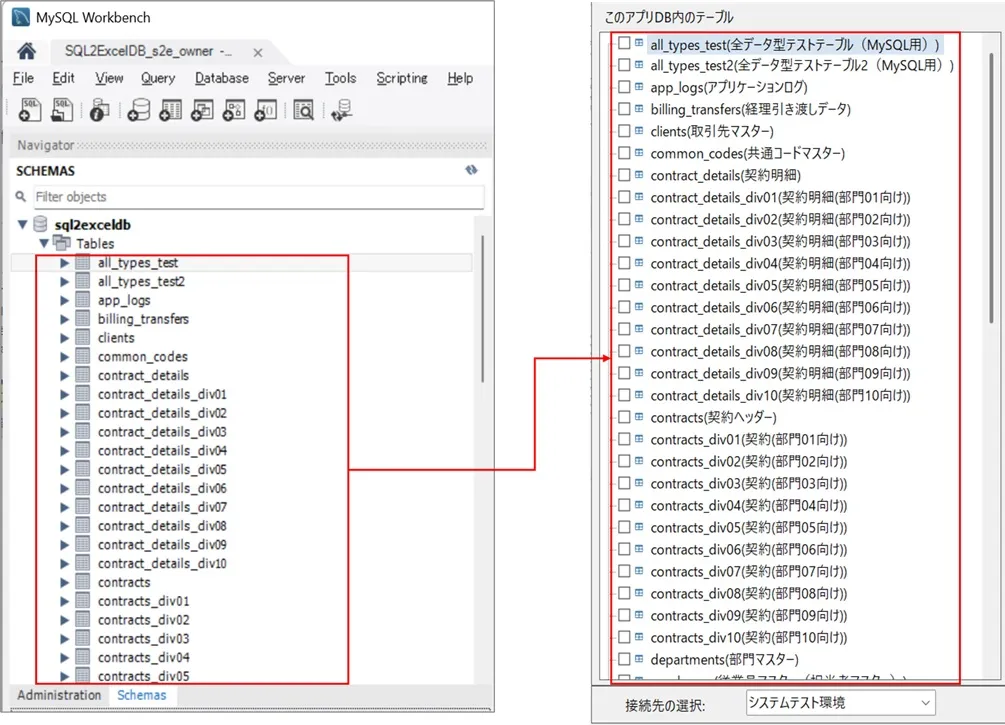Click the create new view icon
Viewport: 1005px width, 725px height.
[x=202, y=110]
